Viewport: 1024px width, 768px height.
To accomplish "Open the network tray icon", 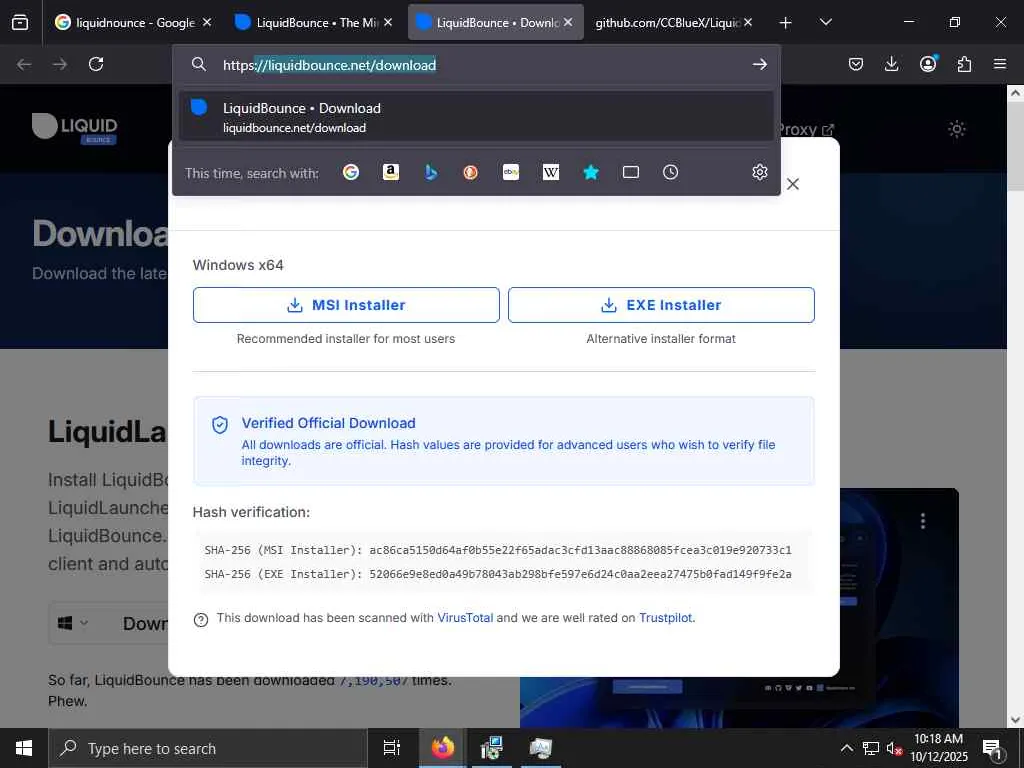I will [871, 748].
